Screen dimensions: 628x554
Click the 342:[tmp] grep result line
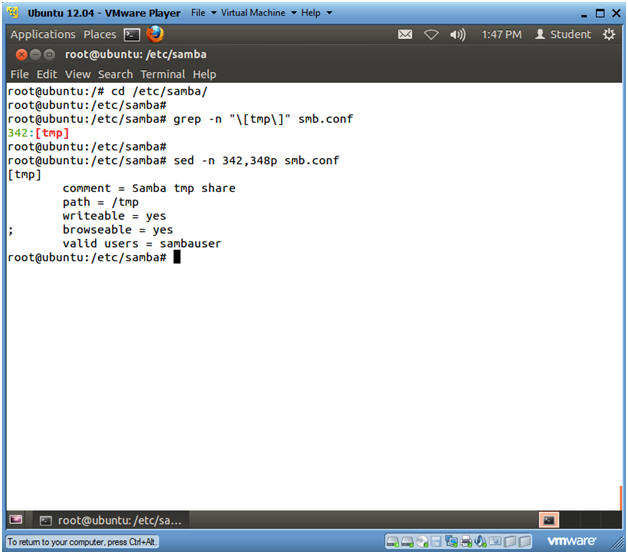(38, 133)
